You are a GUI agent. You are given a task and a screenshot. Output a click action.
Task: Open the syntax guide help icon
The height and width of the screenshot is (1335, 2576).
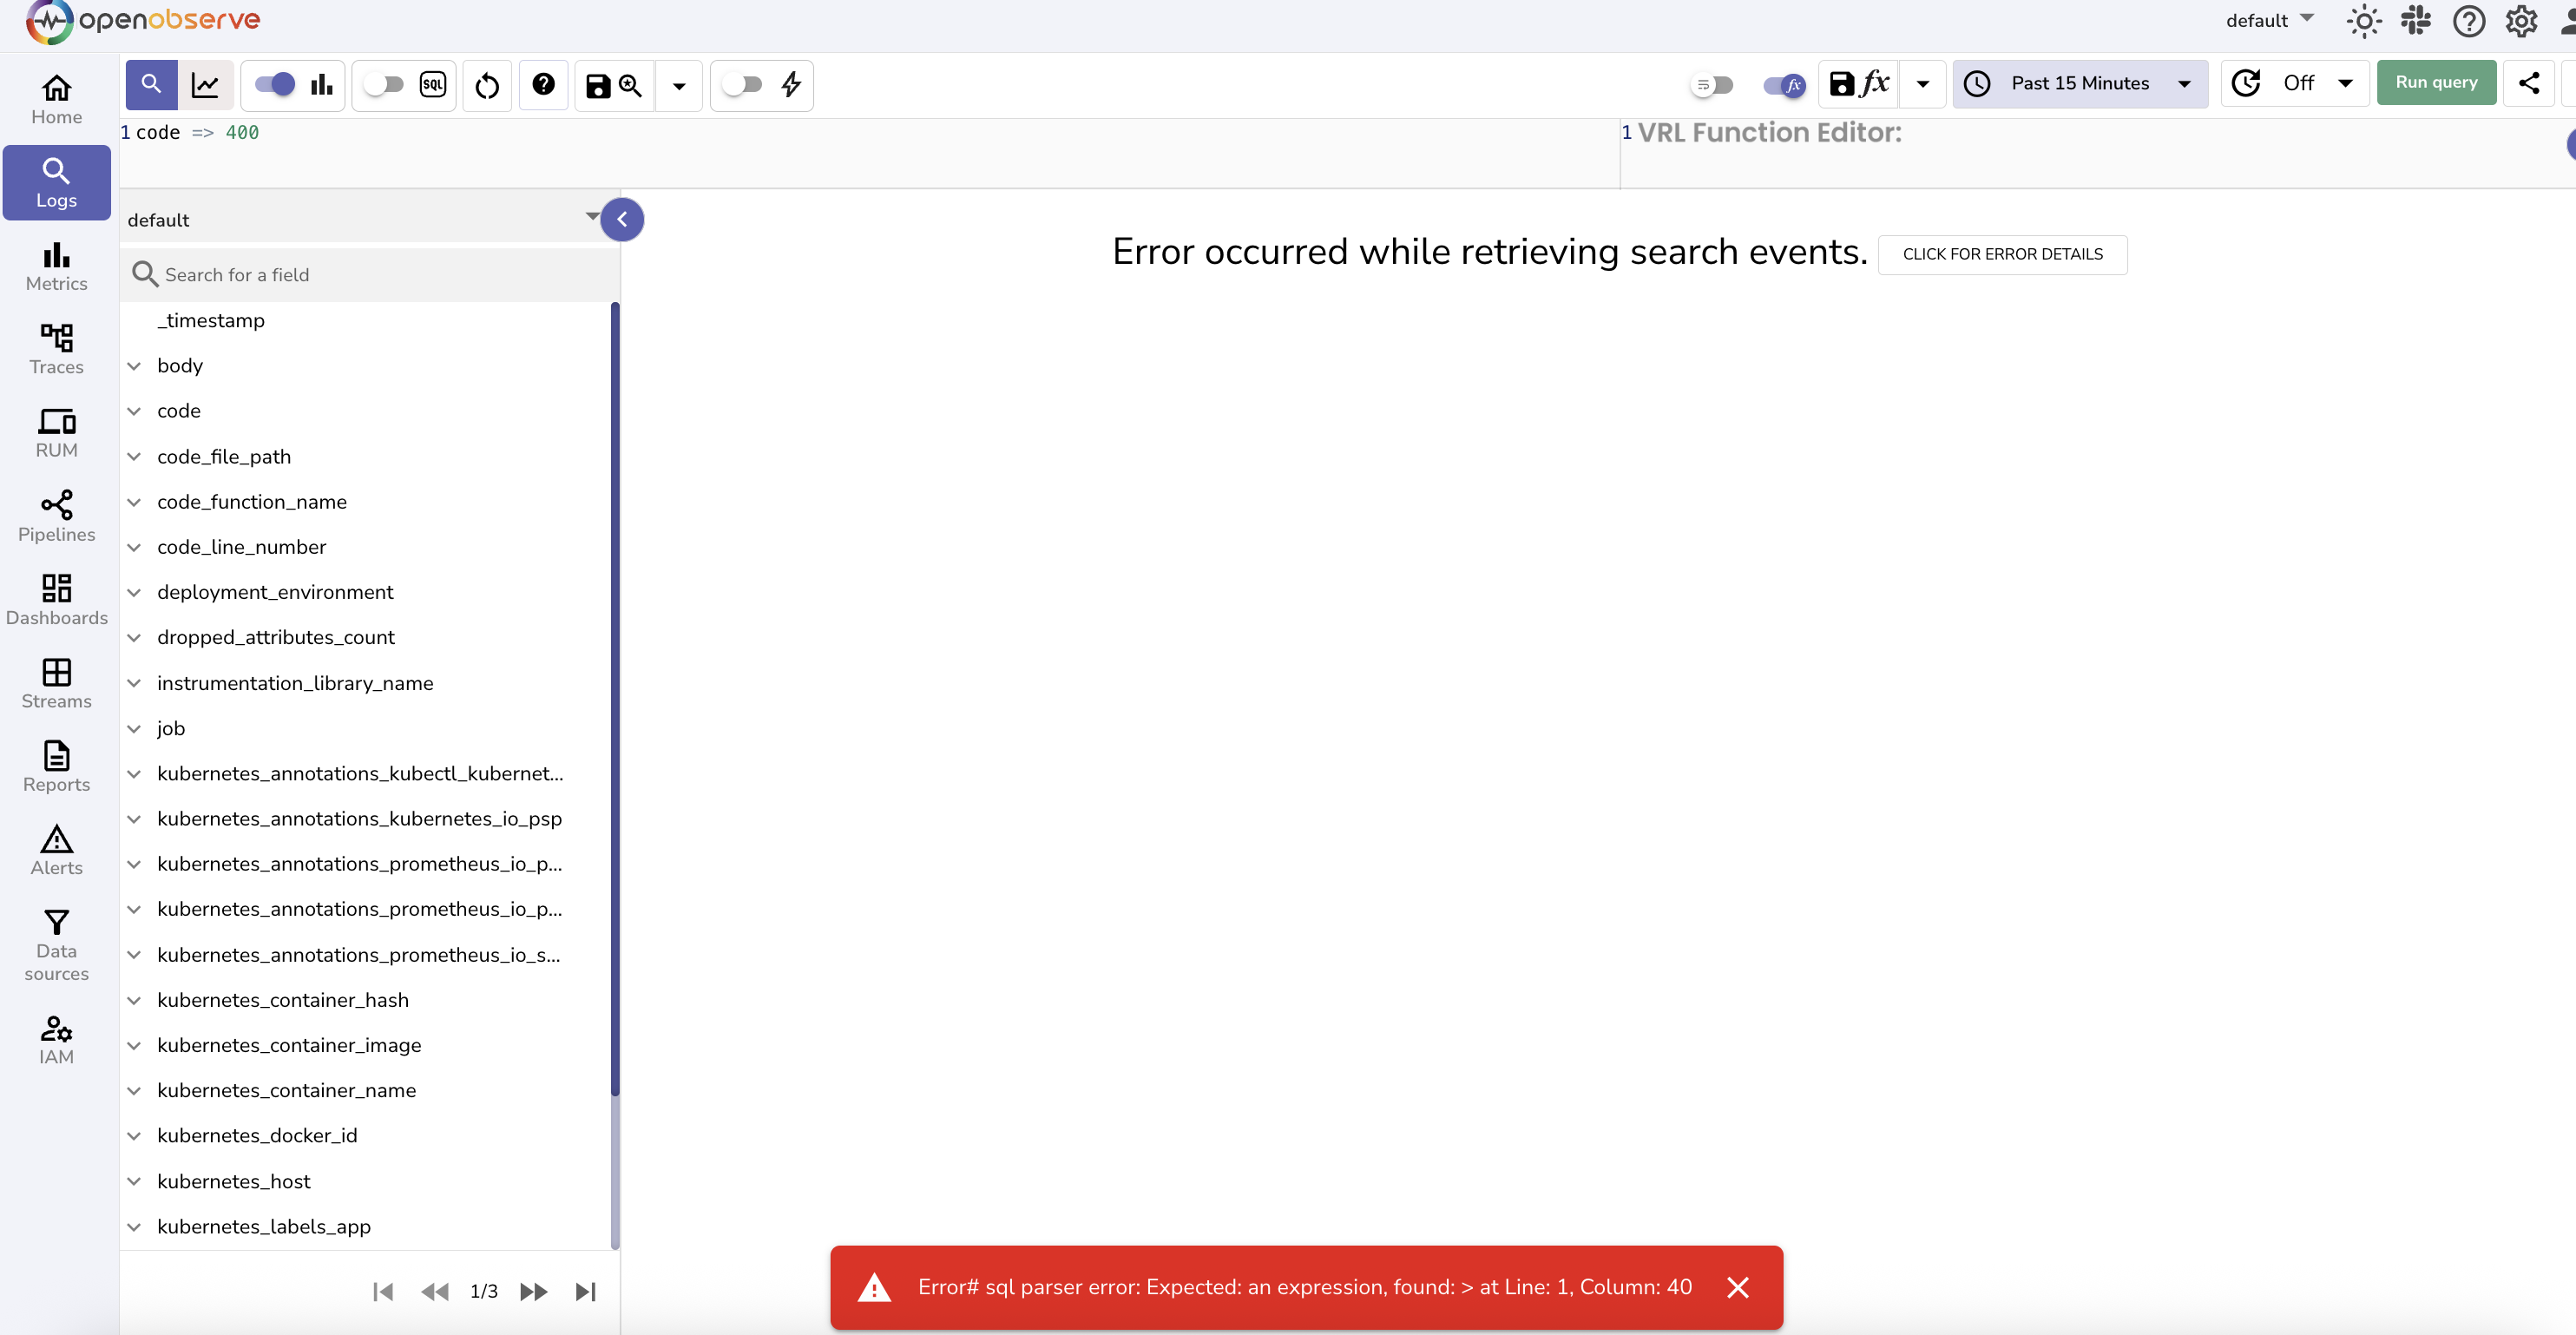[x=543, y=85]
